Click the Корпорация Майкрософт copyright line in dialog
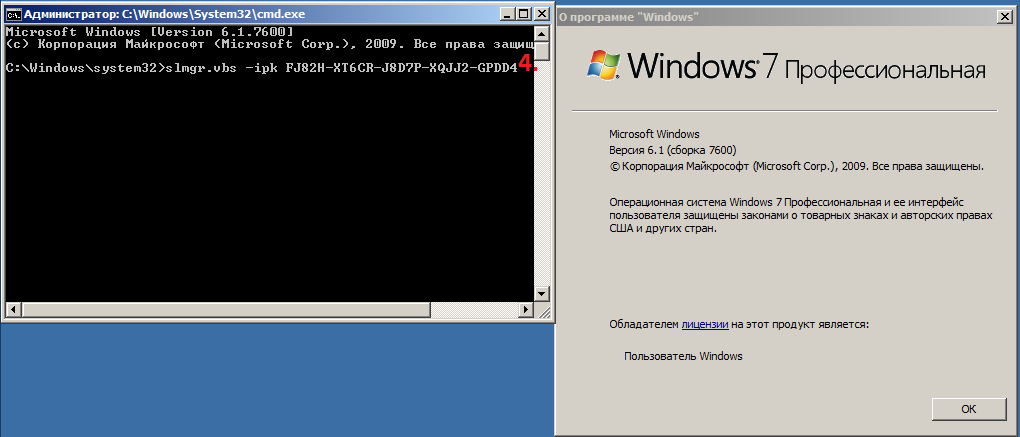The image size is (1020, 437). tap(797, 166)
